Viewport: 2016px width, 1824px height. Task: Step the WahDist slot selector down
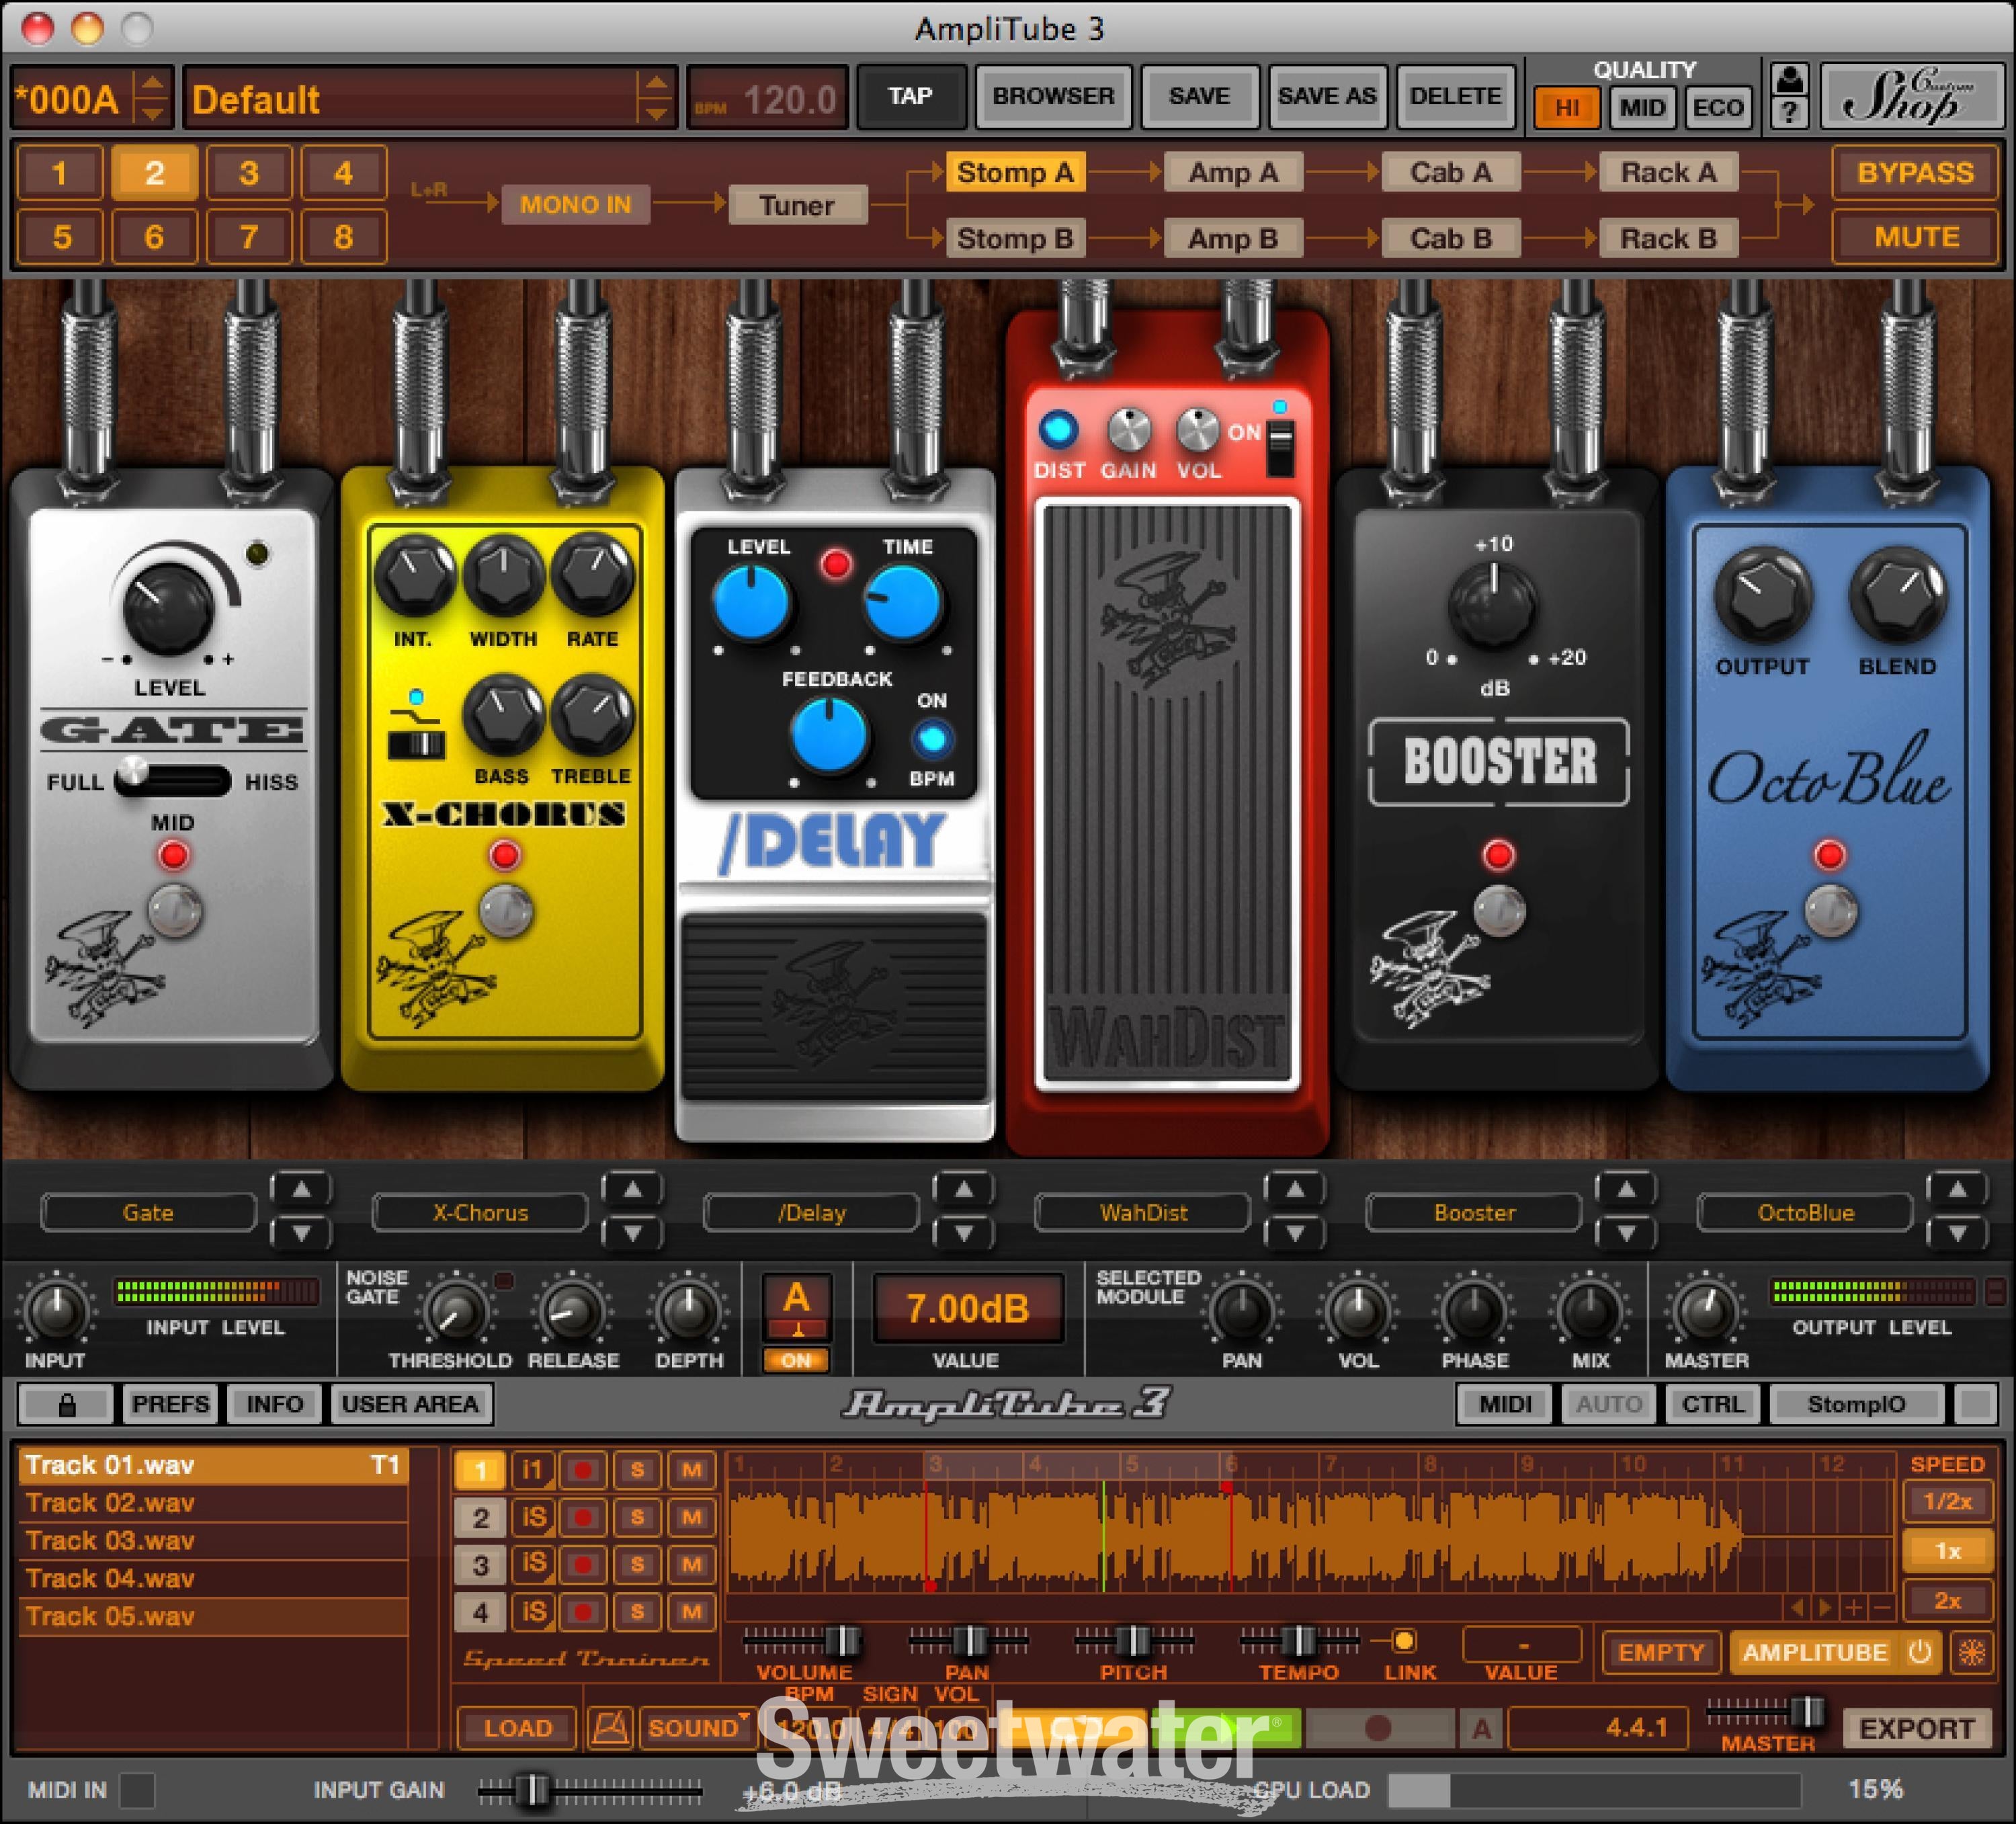[x=1295, y=1233]
